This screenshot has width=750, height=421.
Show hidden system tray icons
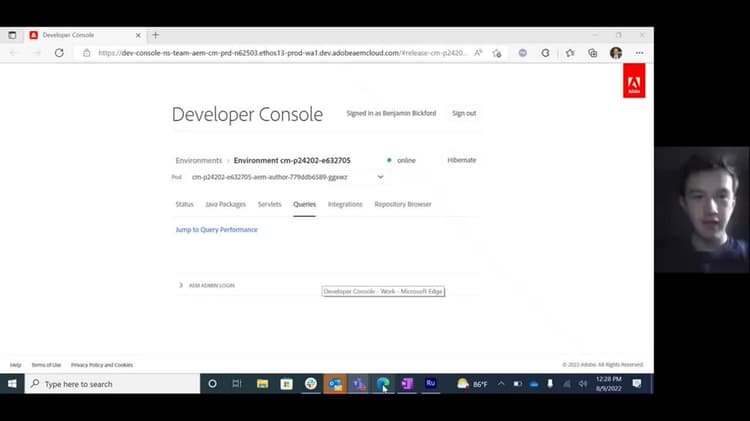pyautogui.click(x=501, y=384)
